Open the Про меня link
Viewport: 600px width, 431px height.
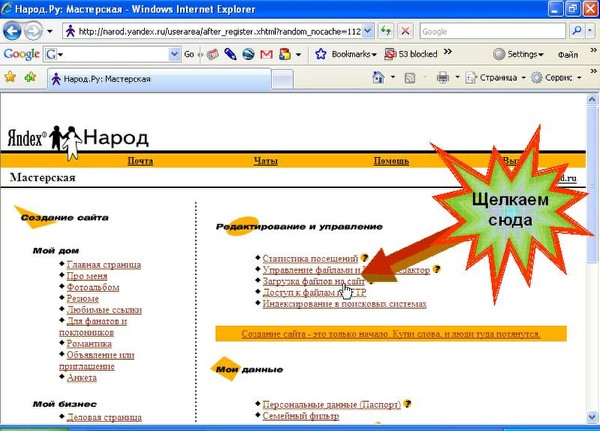pyautogui.click(x=87, y=276)
